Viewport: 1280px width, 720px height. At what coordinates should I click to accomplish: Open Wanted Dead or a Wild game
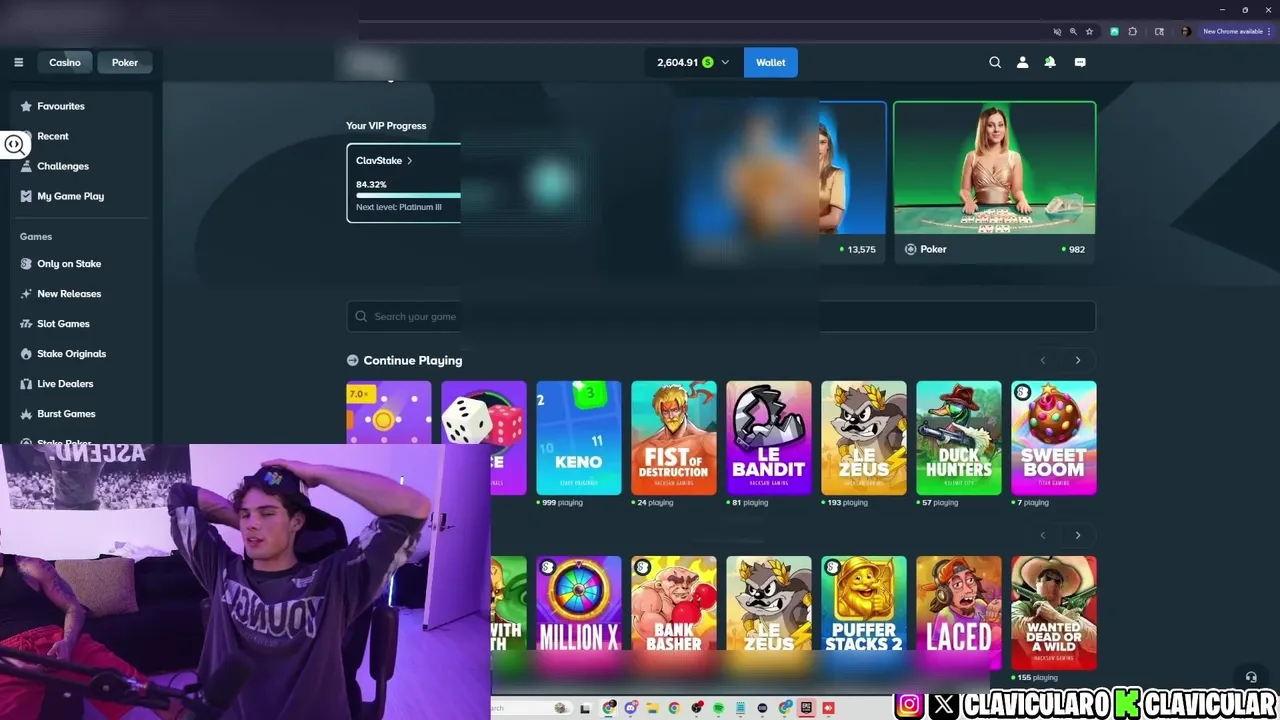pyautogui.click(x=1054, y=613)
